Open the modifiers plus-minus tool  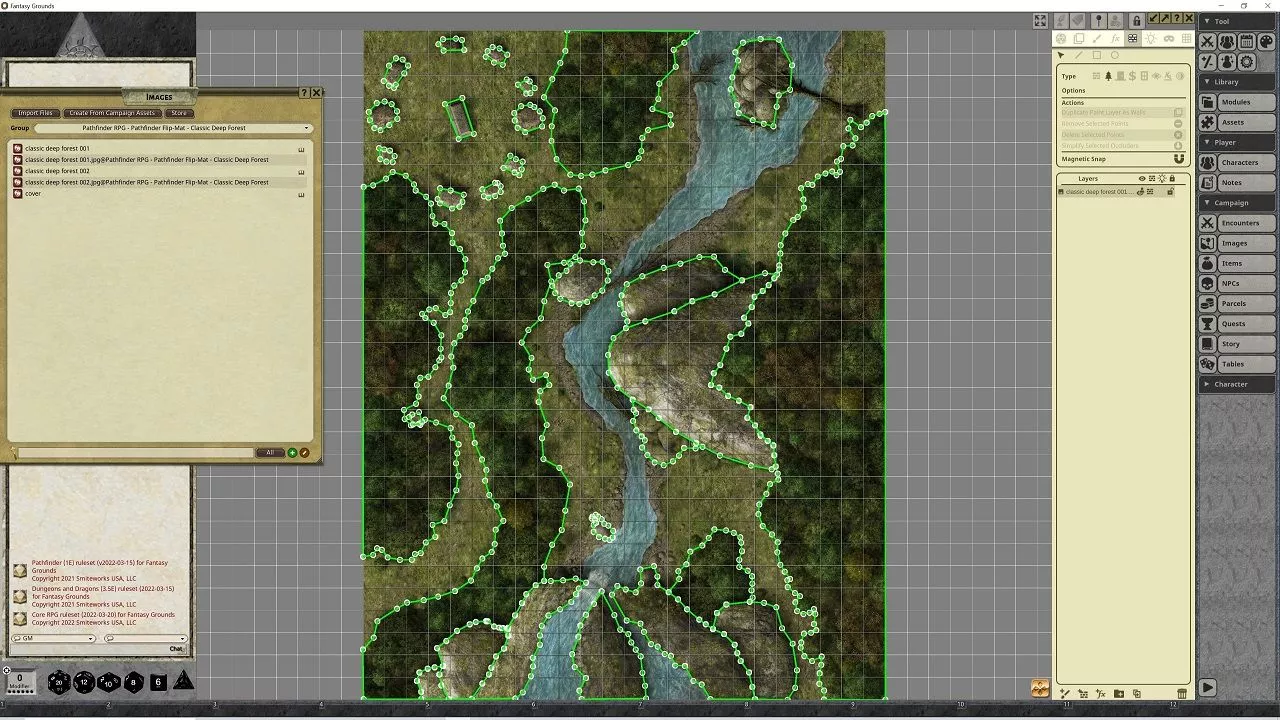coord(1207,62)
